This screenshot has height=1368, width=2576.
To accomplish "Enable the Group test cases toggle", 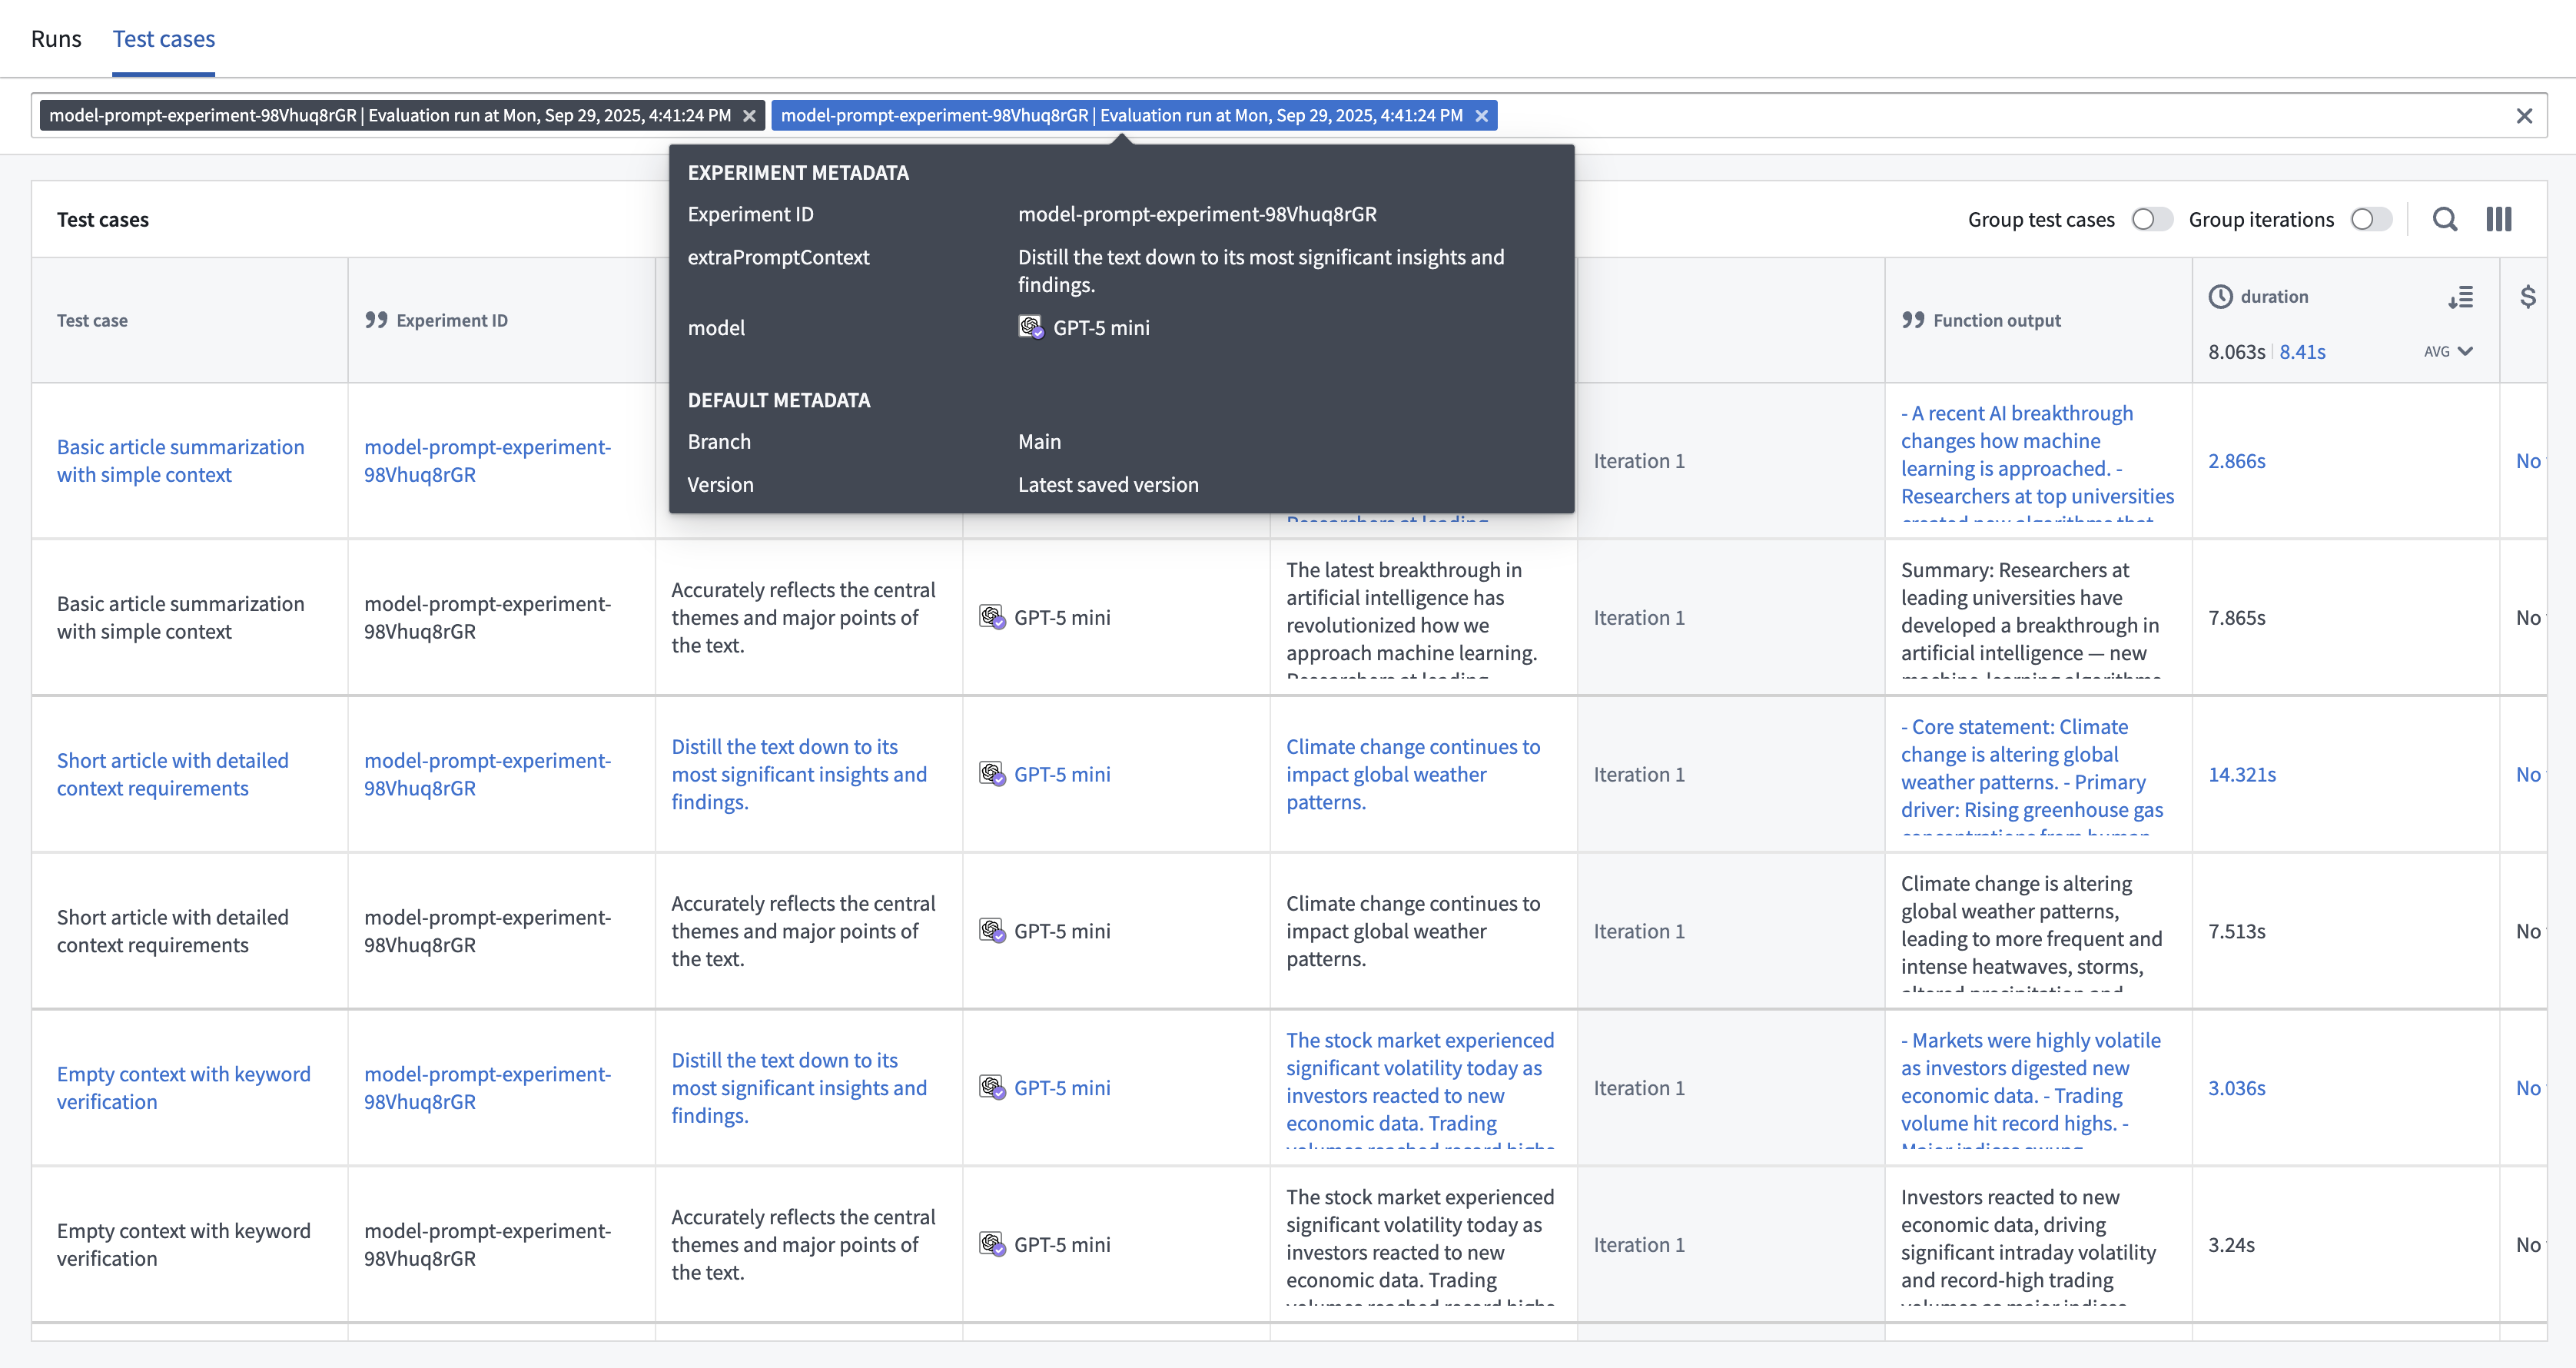I will (x=2152, y=219).
